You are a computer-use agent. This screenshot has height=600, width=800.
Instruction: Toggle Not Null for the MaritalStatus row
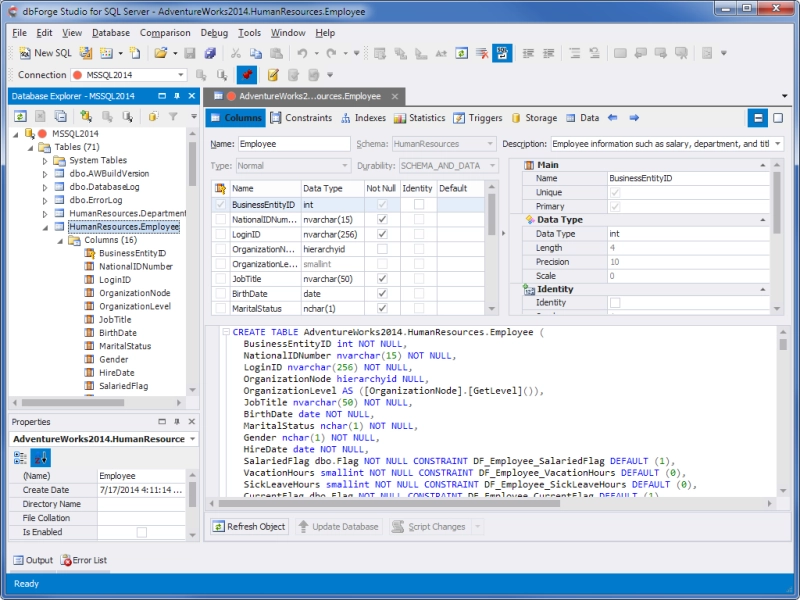[382, 308]
